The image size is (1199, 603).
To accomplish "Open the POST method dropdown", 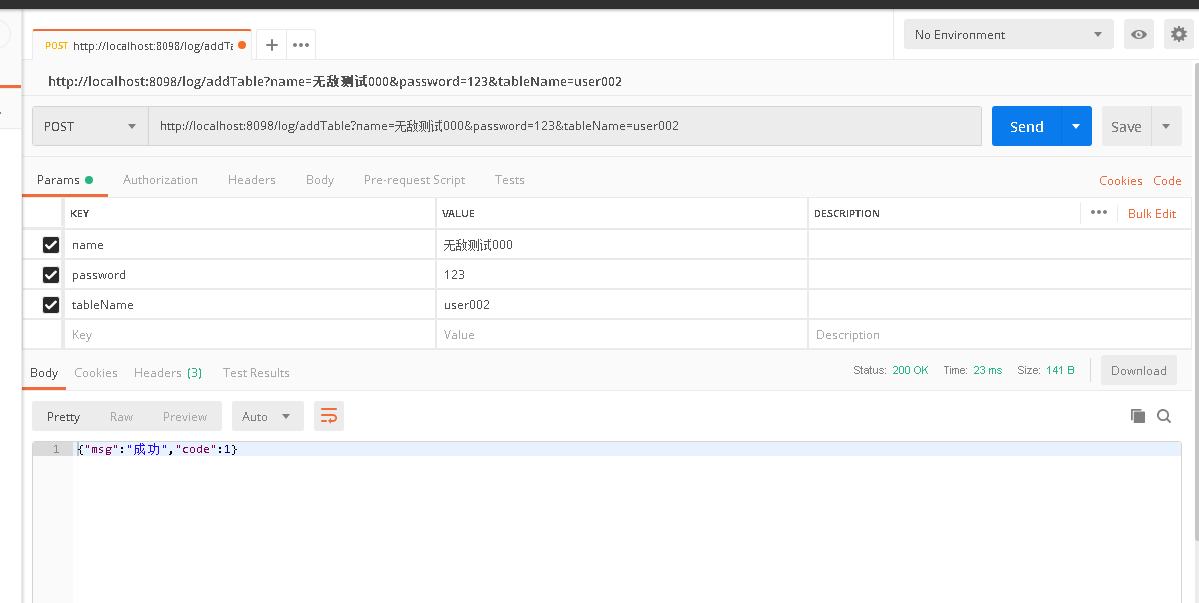I will pyautogui.click(x=90, y=127).
